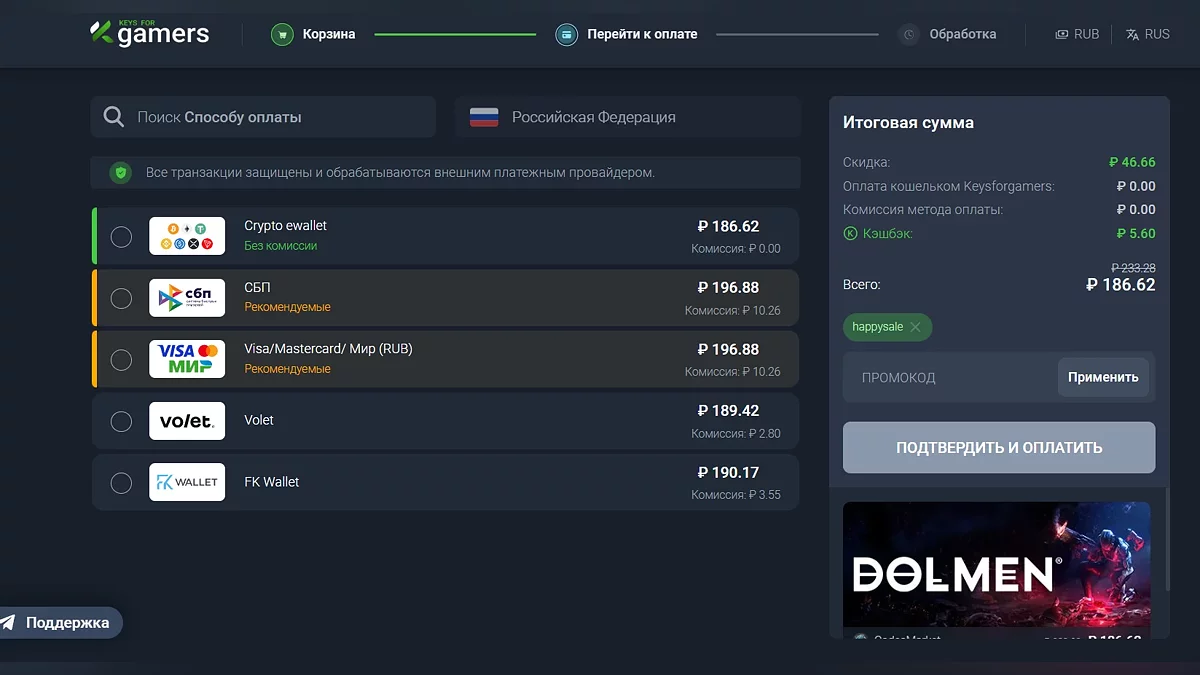Open the RUB currency selector
1200x675 pixels.
click(x=1077, y=34)
